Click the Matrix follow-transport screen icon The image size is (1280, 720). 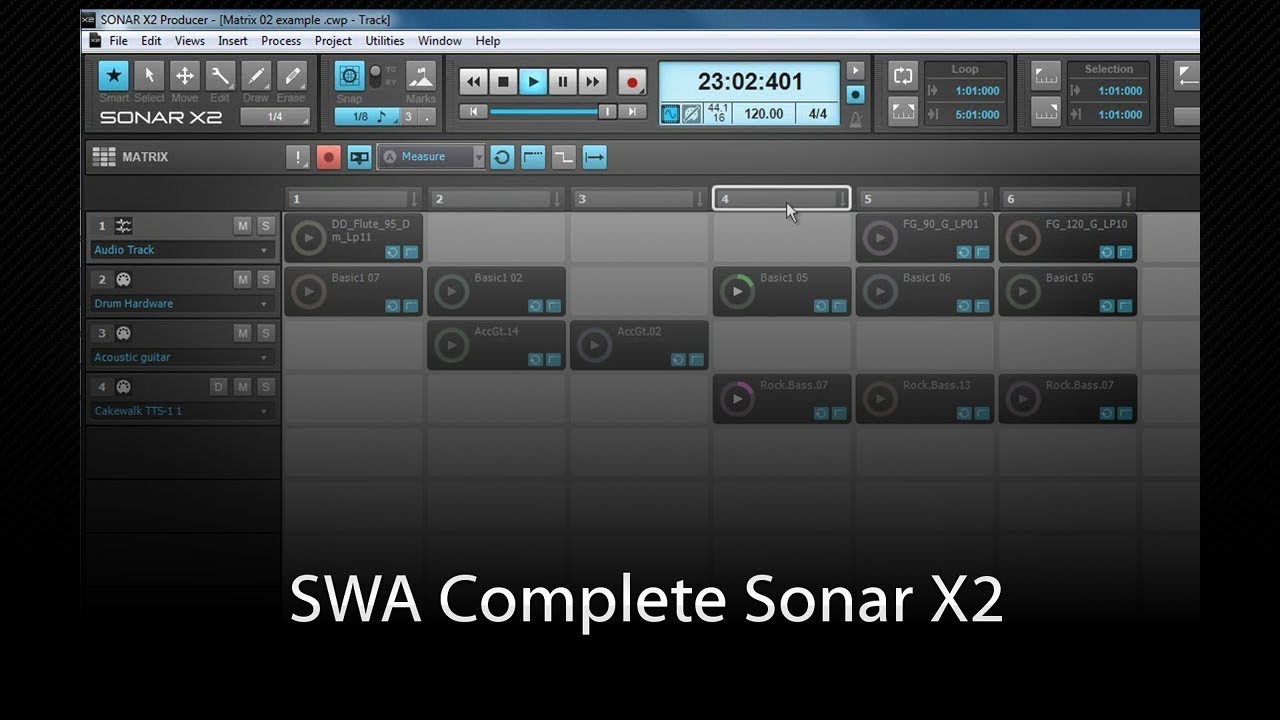click(359, 157)
